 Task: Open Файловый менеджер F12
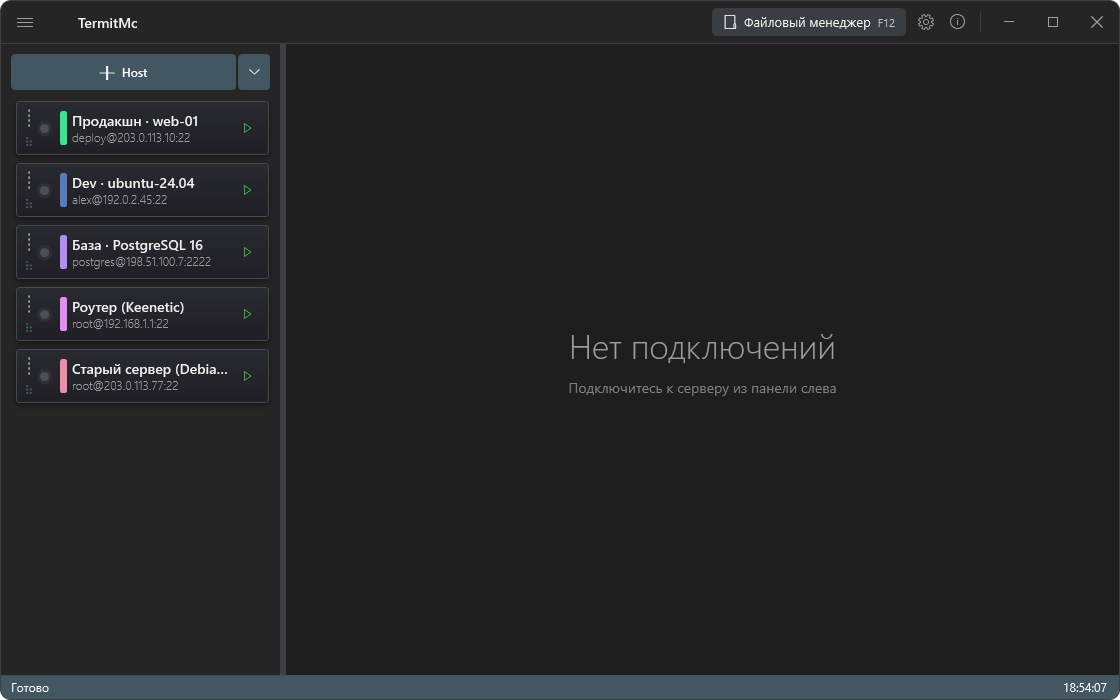[809, 22]
